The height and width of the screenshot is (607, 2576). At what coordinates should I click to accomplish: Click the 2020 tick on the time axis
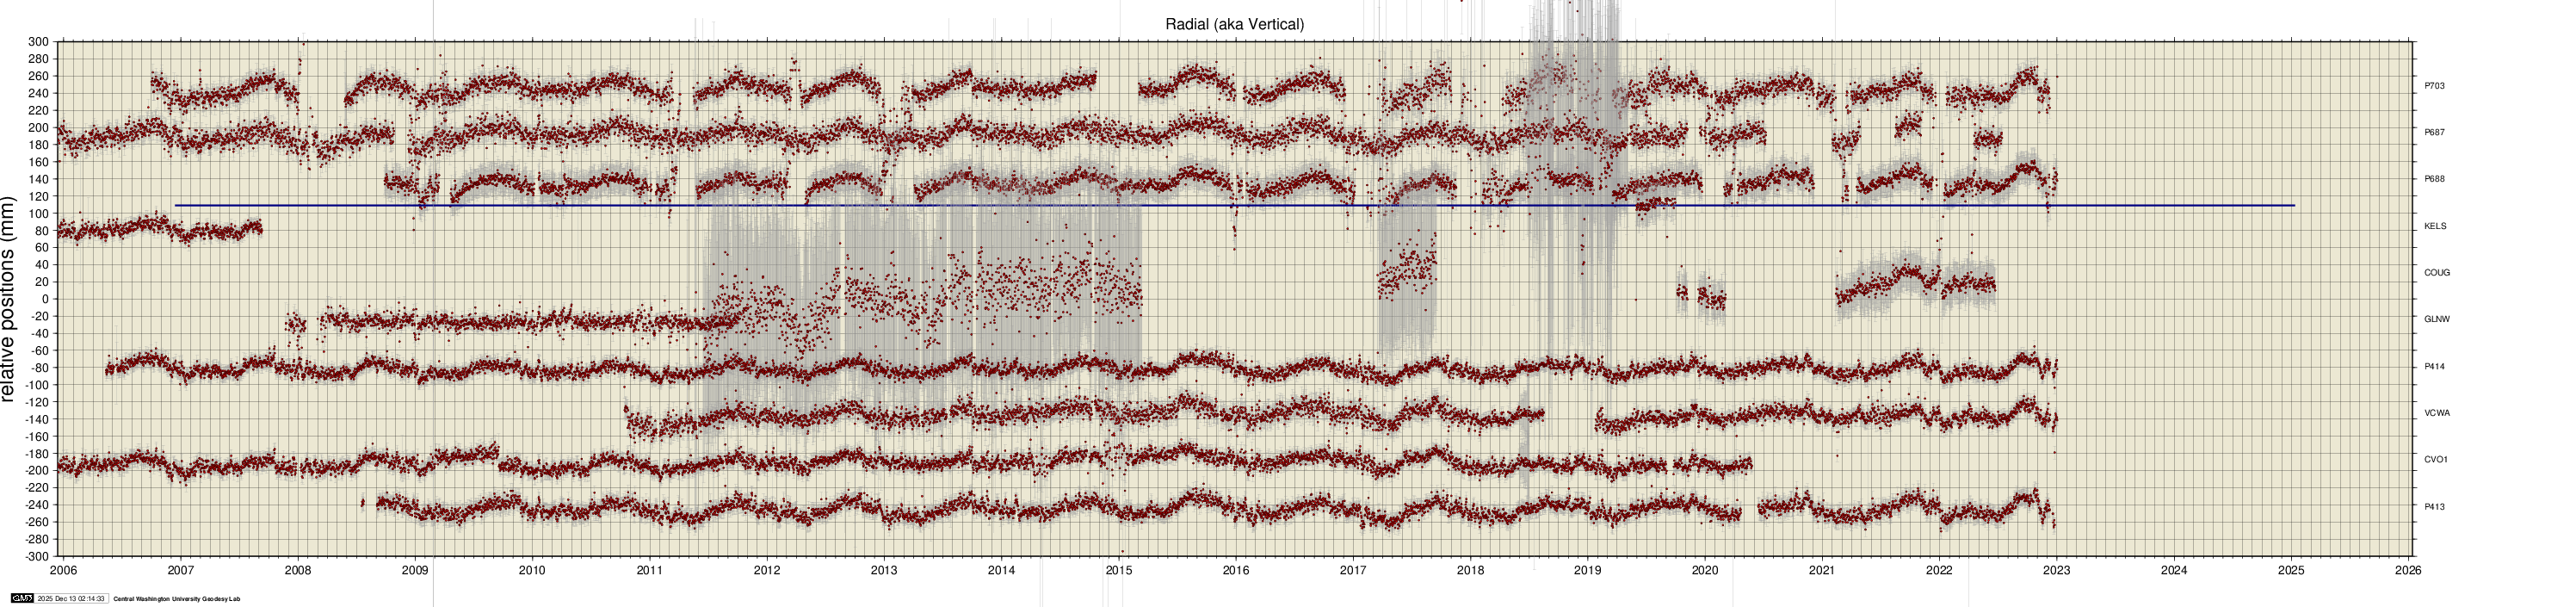click(x=1704, y=571)
